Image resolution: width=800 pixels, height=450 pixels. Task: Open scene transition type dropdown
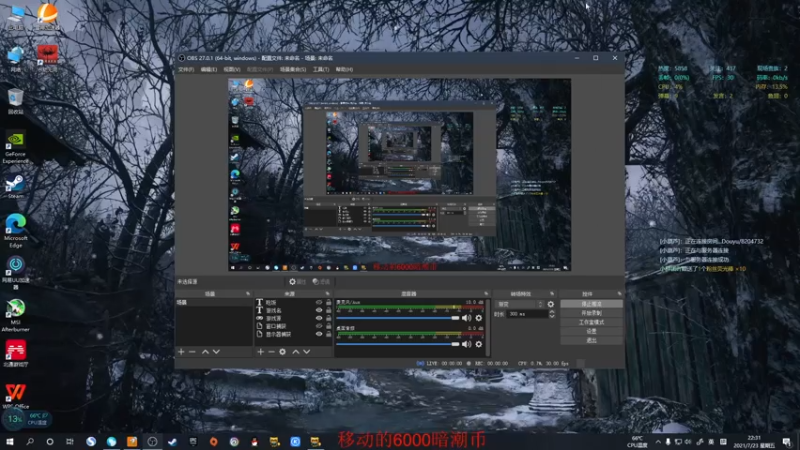520,304
